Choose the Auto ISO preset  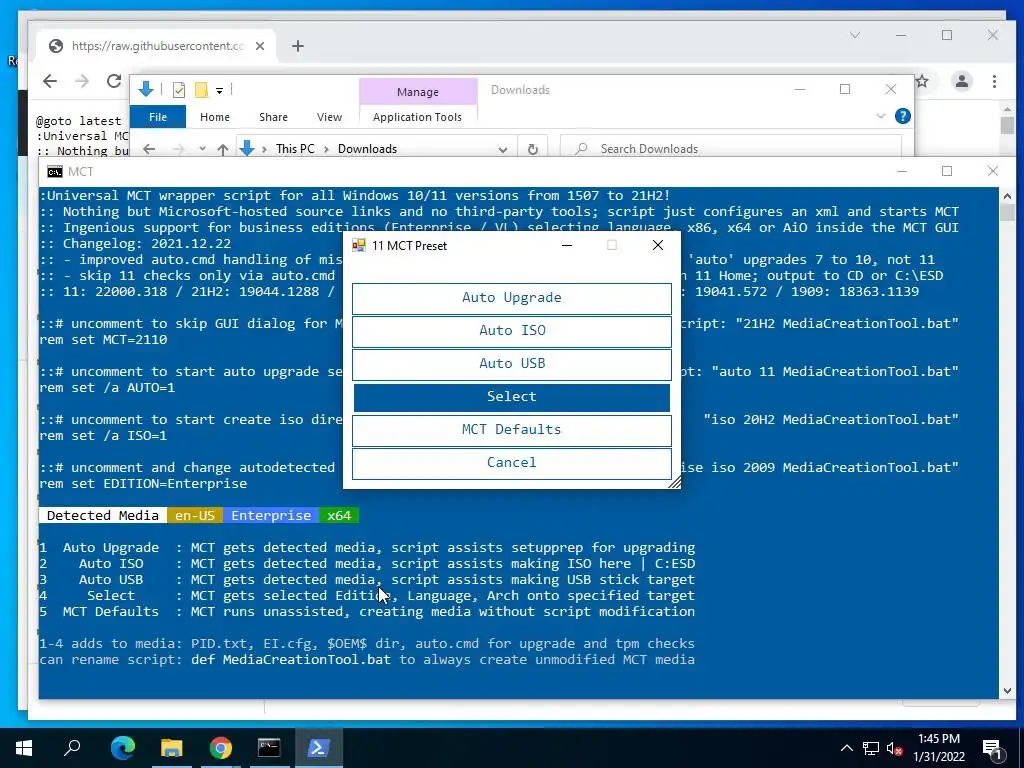(x=511, y=331)
